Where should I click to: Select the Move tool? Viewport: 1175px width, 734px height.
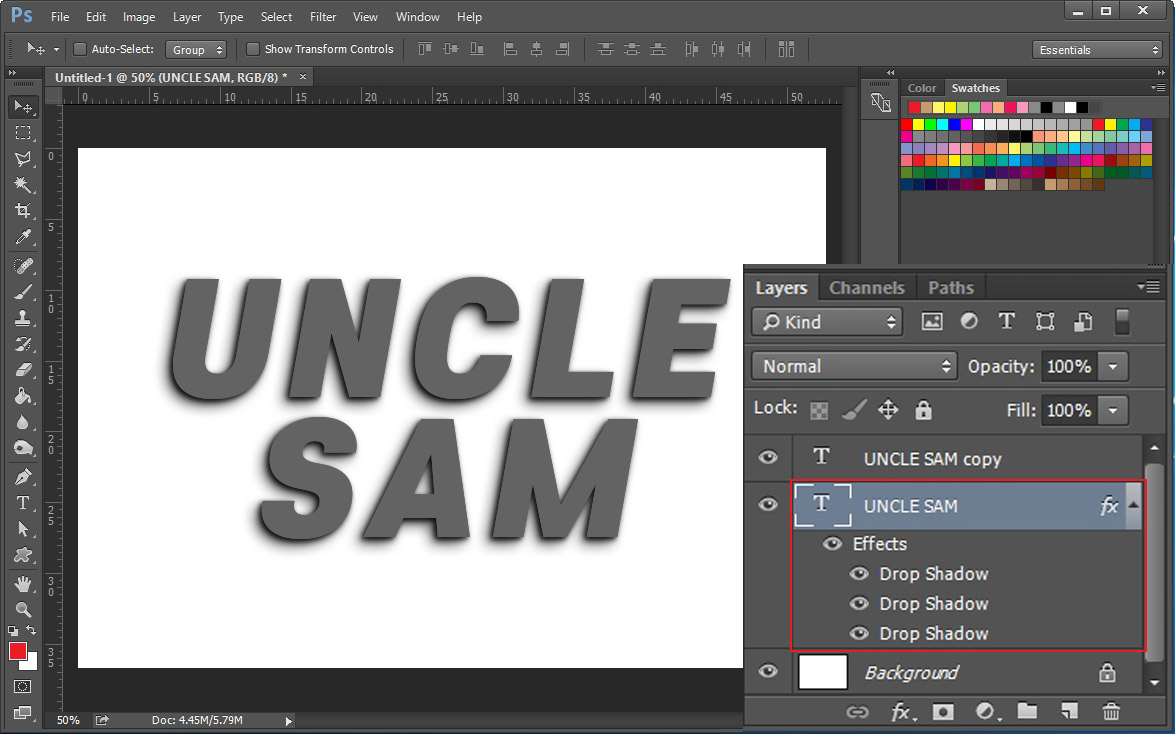[23, 107]
